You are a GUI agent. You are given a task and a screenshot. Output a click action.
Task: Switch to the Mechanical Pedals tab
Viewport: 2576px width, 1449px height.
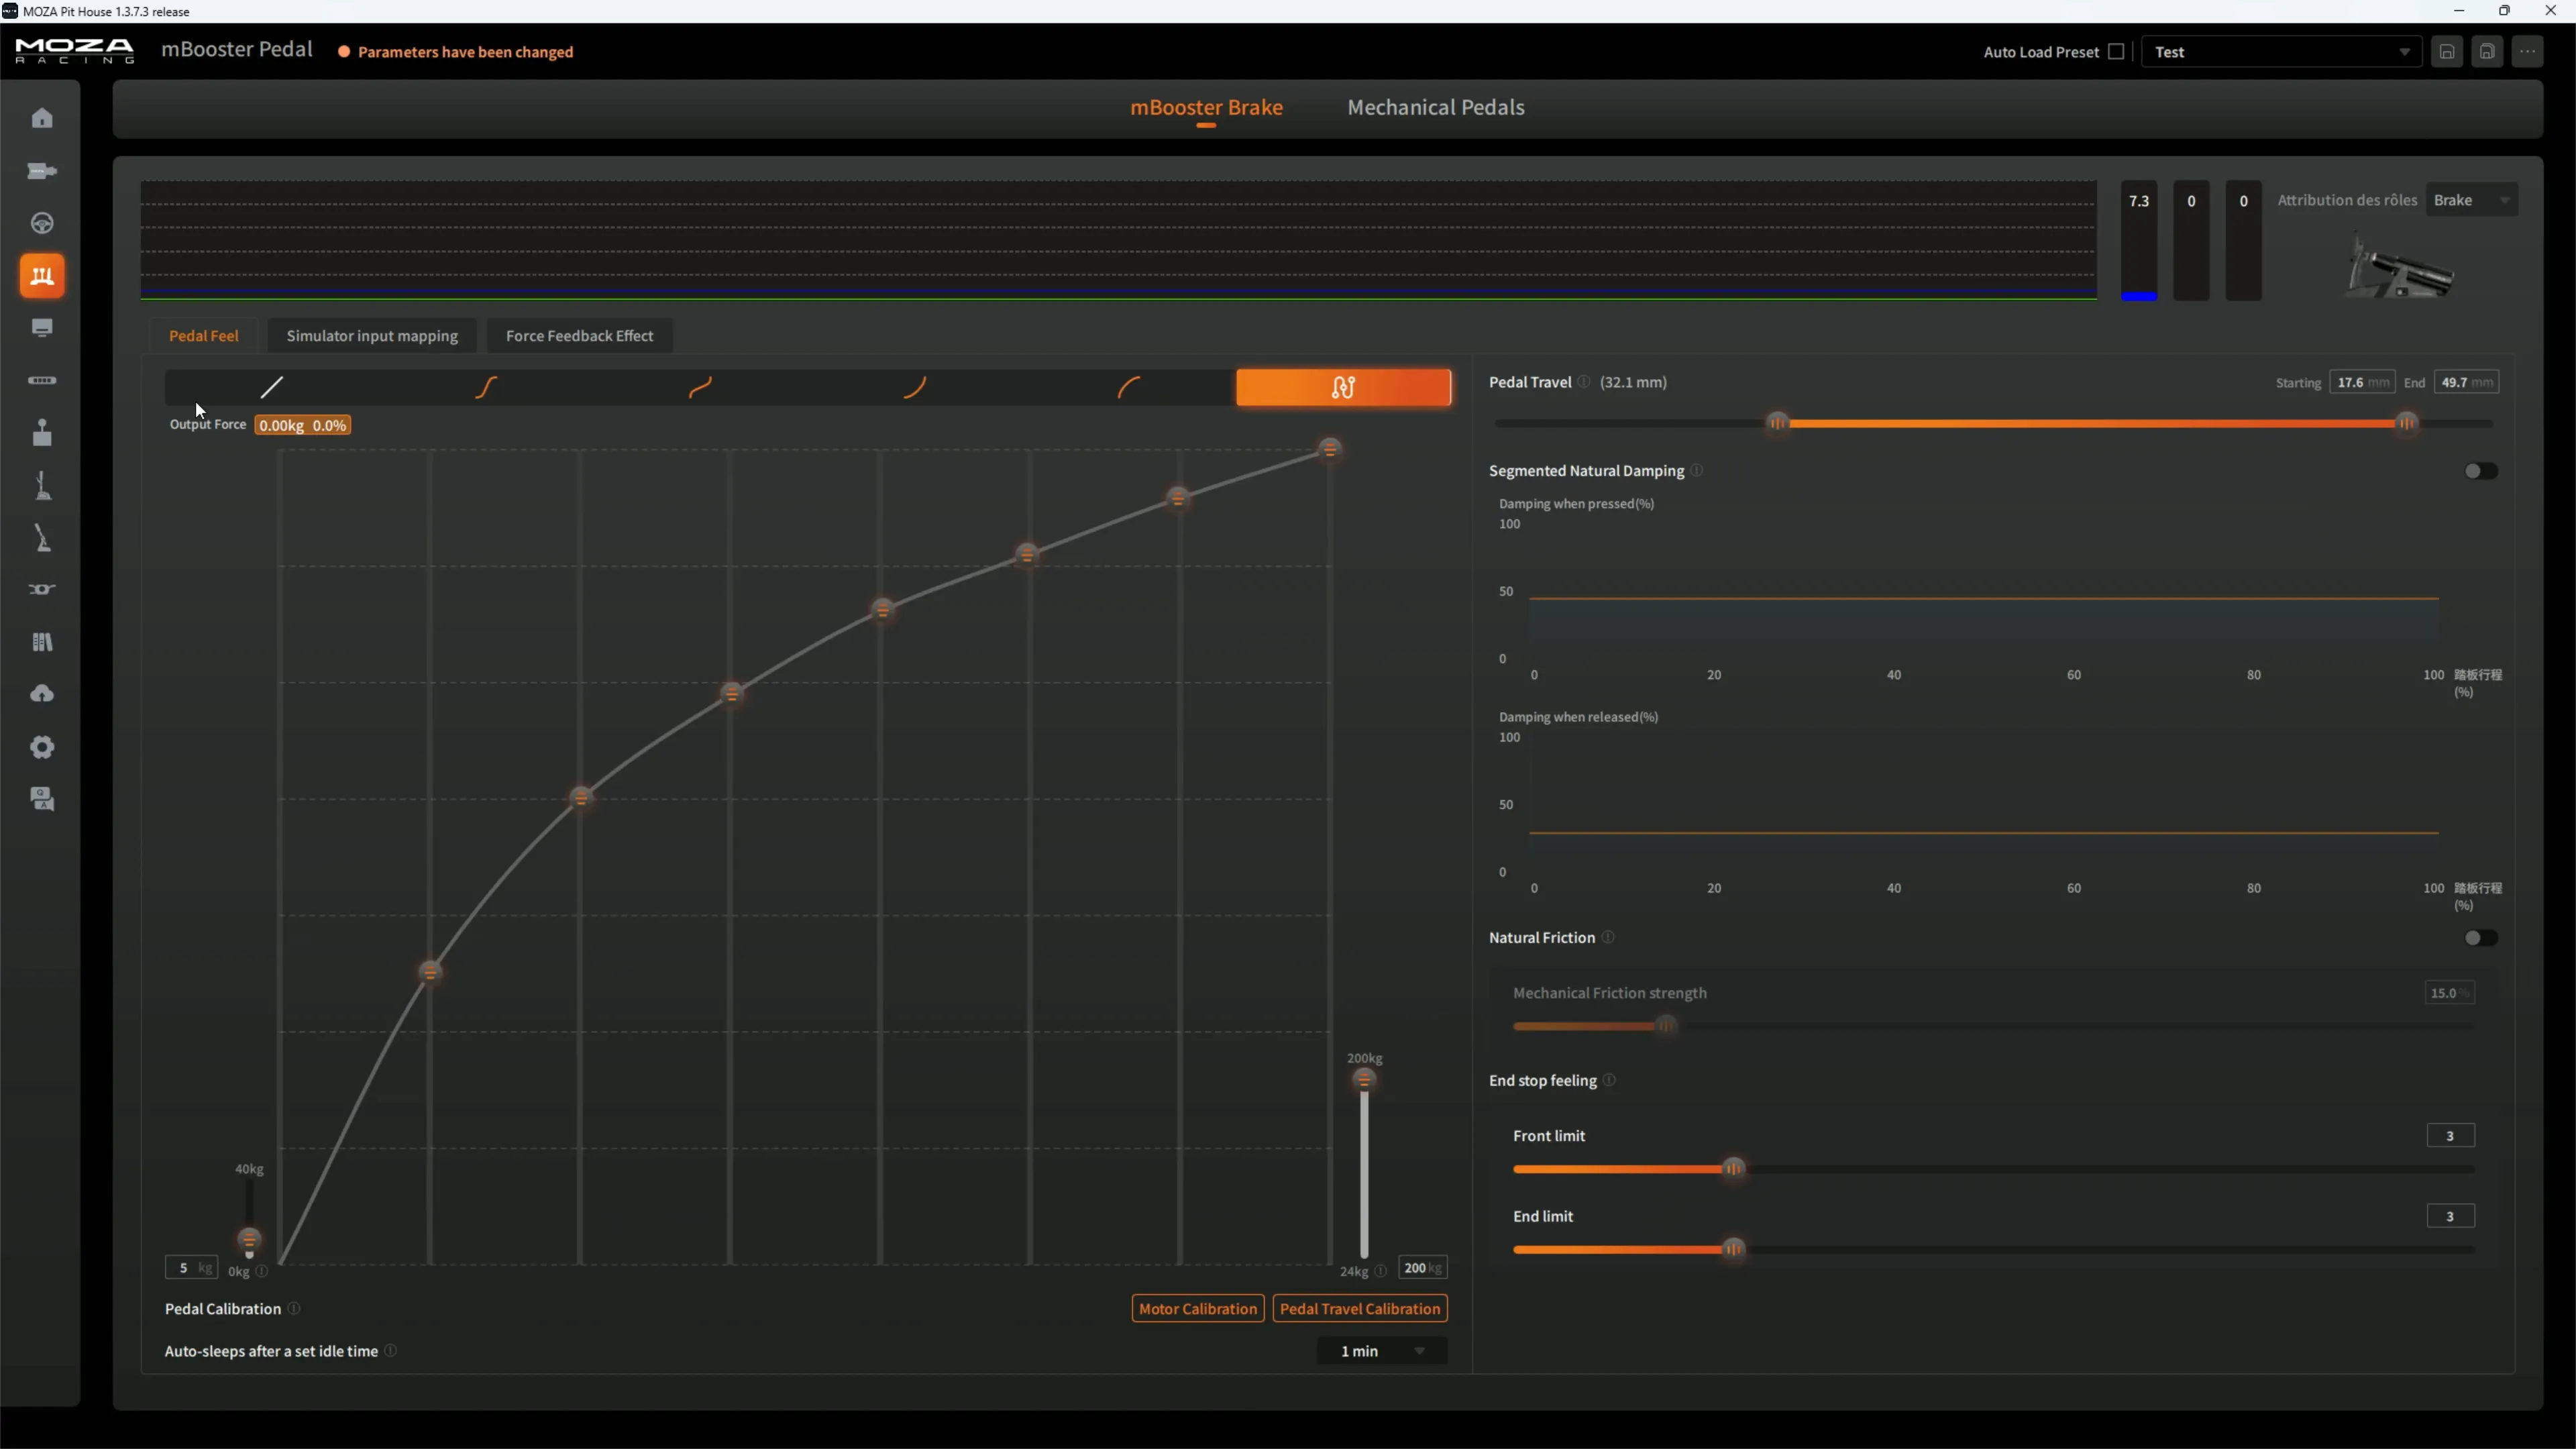coord(1435,107)
